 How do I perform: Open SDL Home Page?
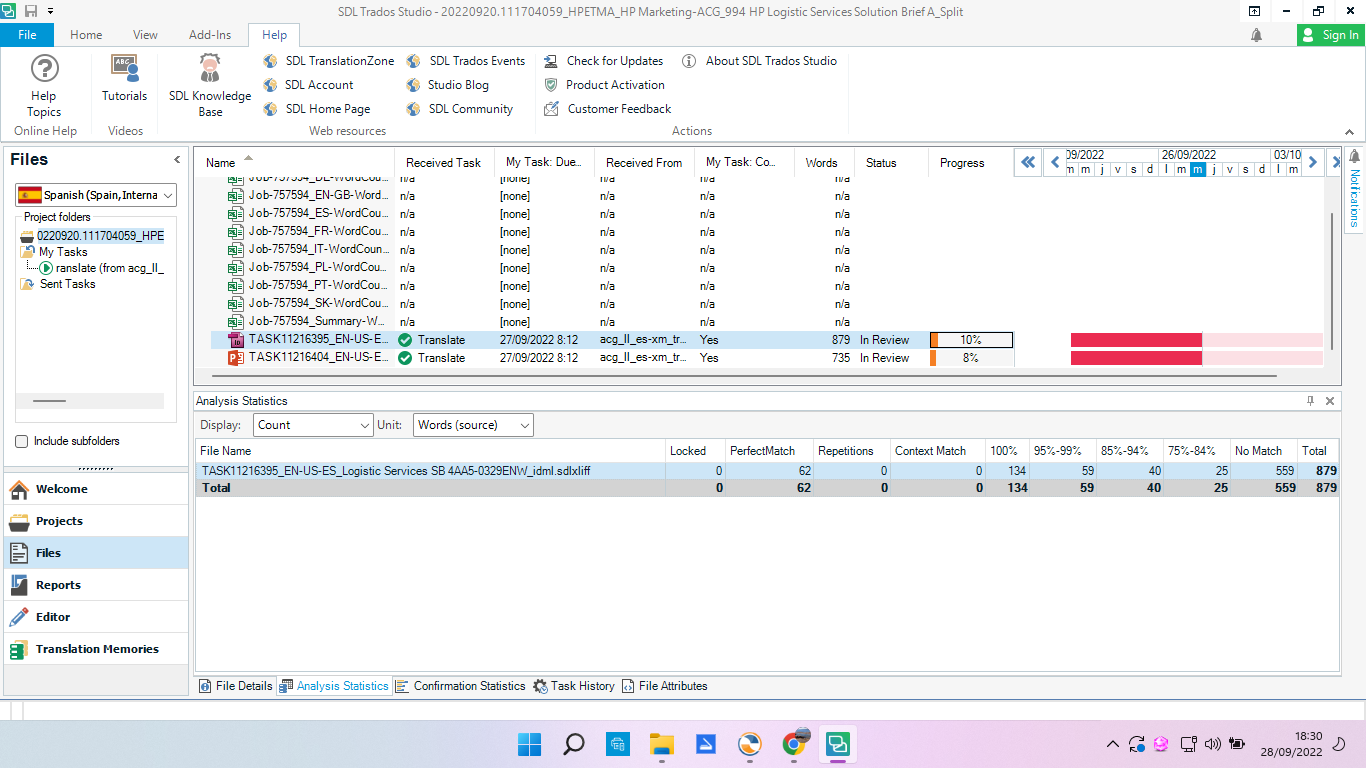[317, 109]
